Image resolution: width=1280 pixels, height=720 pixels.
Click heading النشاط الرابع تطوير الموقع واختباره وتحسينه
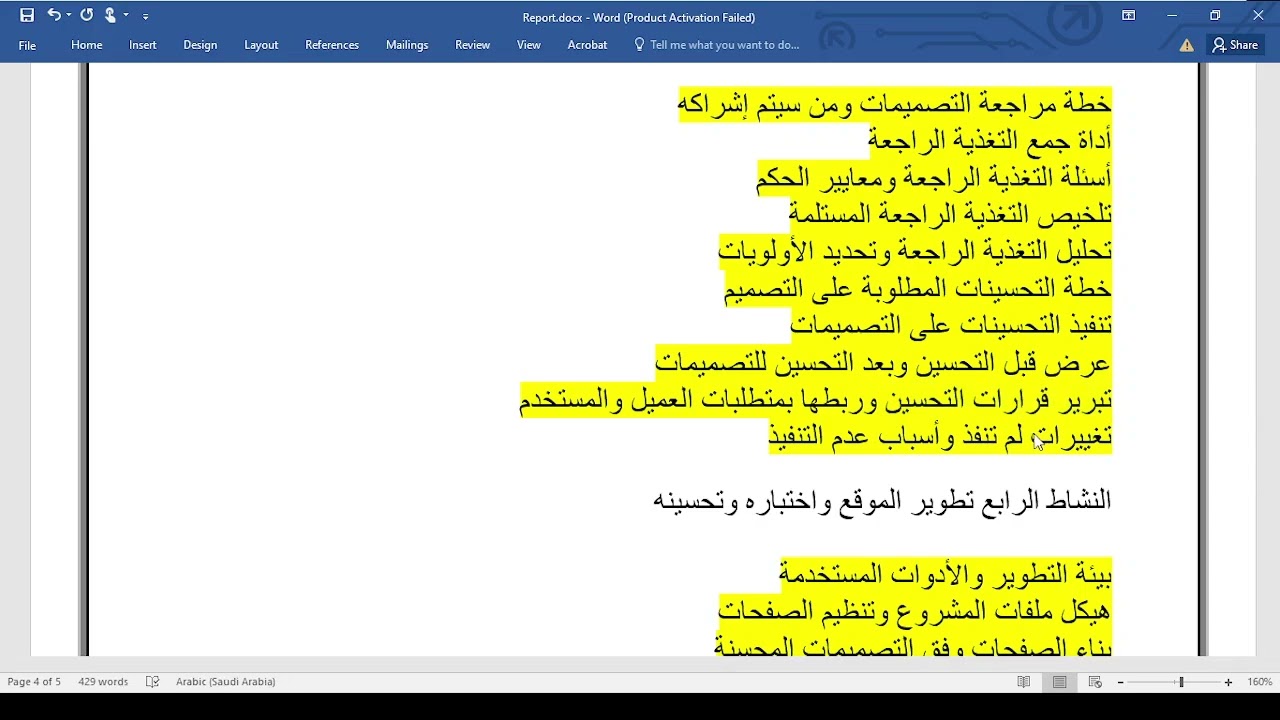pos(882,500)
